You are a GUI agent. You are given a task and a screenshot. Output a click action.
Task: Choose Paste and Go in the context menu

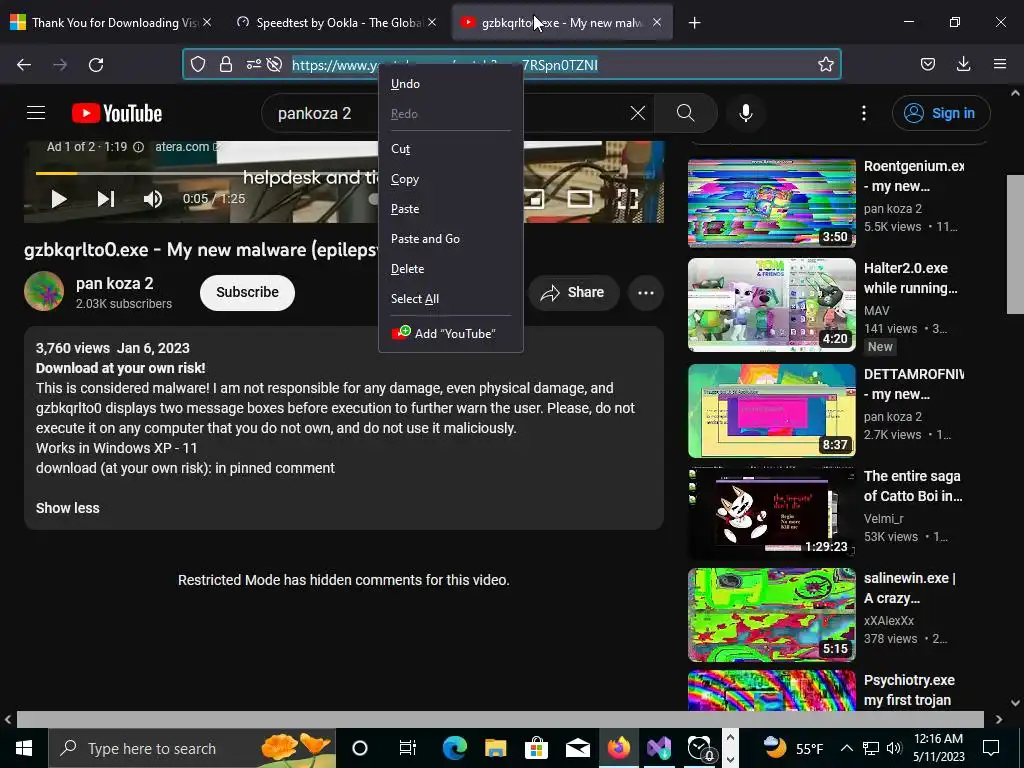point(451,239)
